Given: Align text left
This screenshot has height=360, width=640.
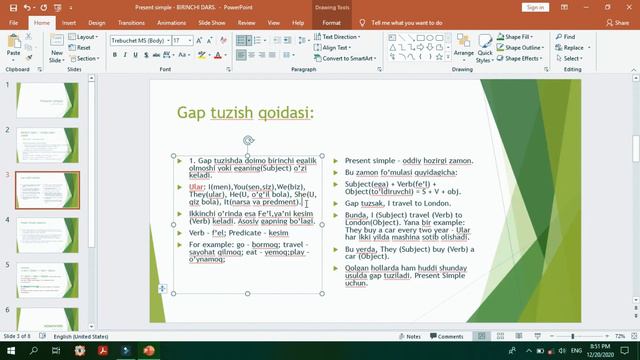Looking at the screenshot, I should pos(241,55).
